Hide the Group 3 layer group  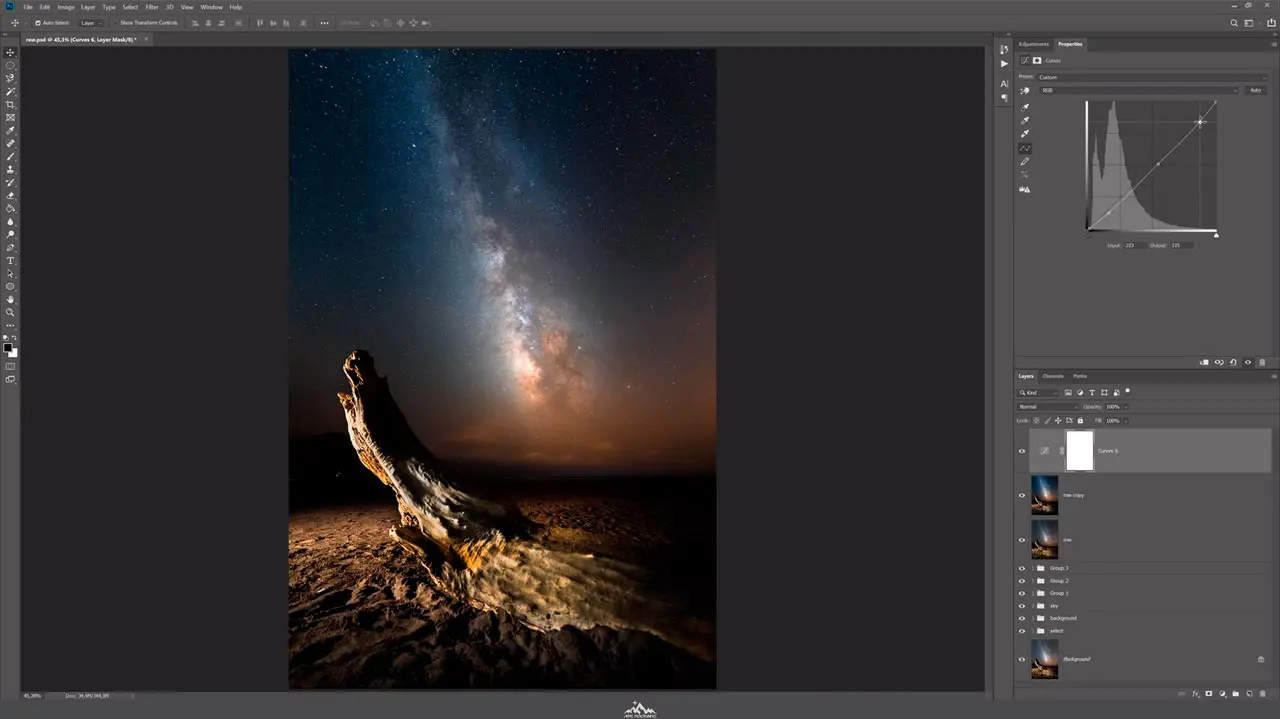pos(1021,568)
